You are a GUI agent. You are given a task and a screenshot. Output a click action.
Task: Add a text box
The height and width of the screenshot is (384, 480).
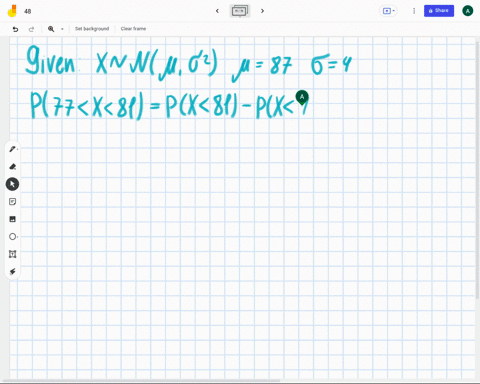coord(12,254)
